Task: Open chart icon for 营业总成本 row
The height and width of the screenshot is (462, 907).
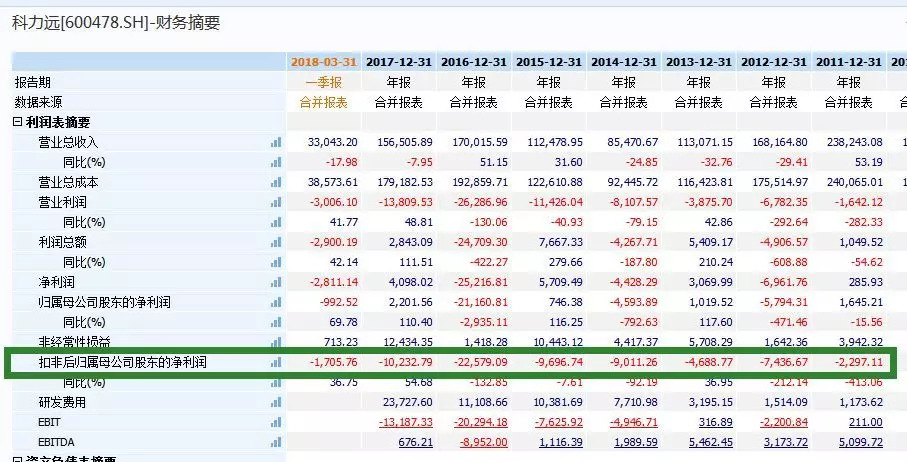Action: pos(276,182)
